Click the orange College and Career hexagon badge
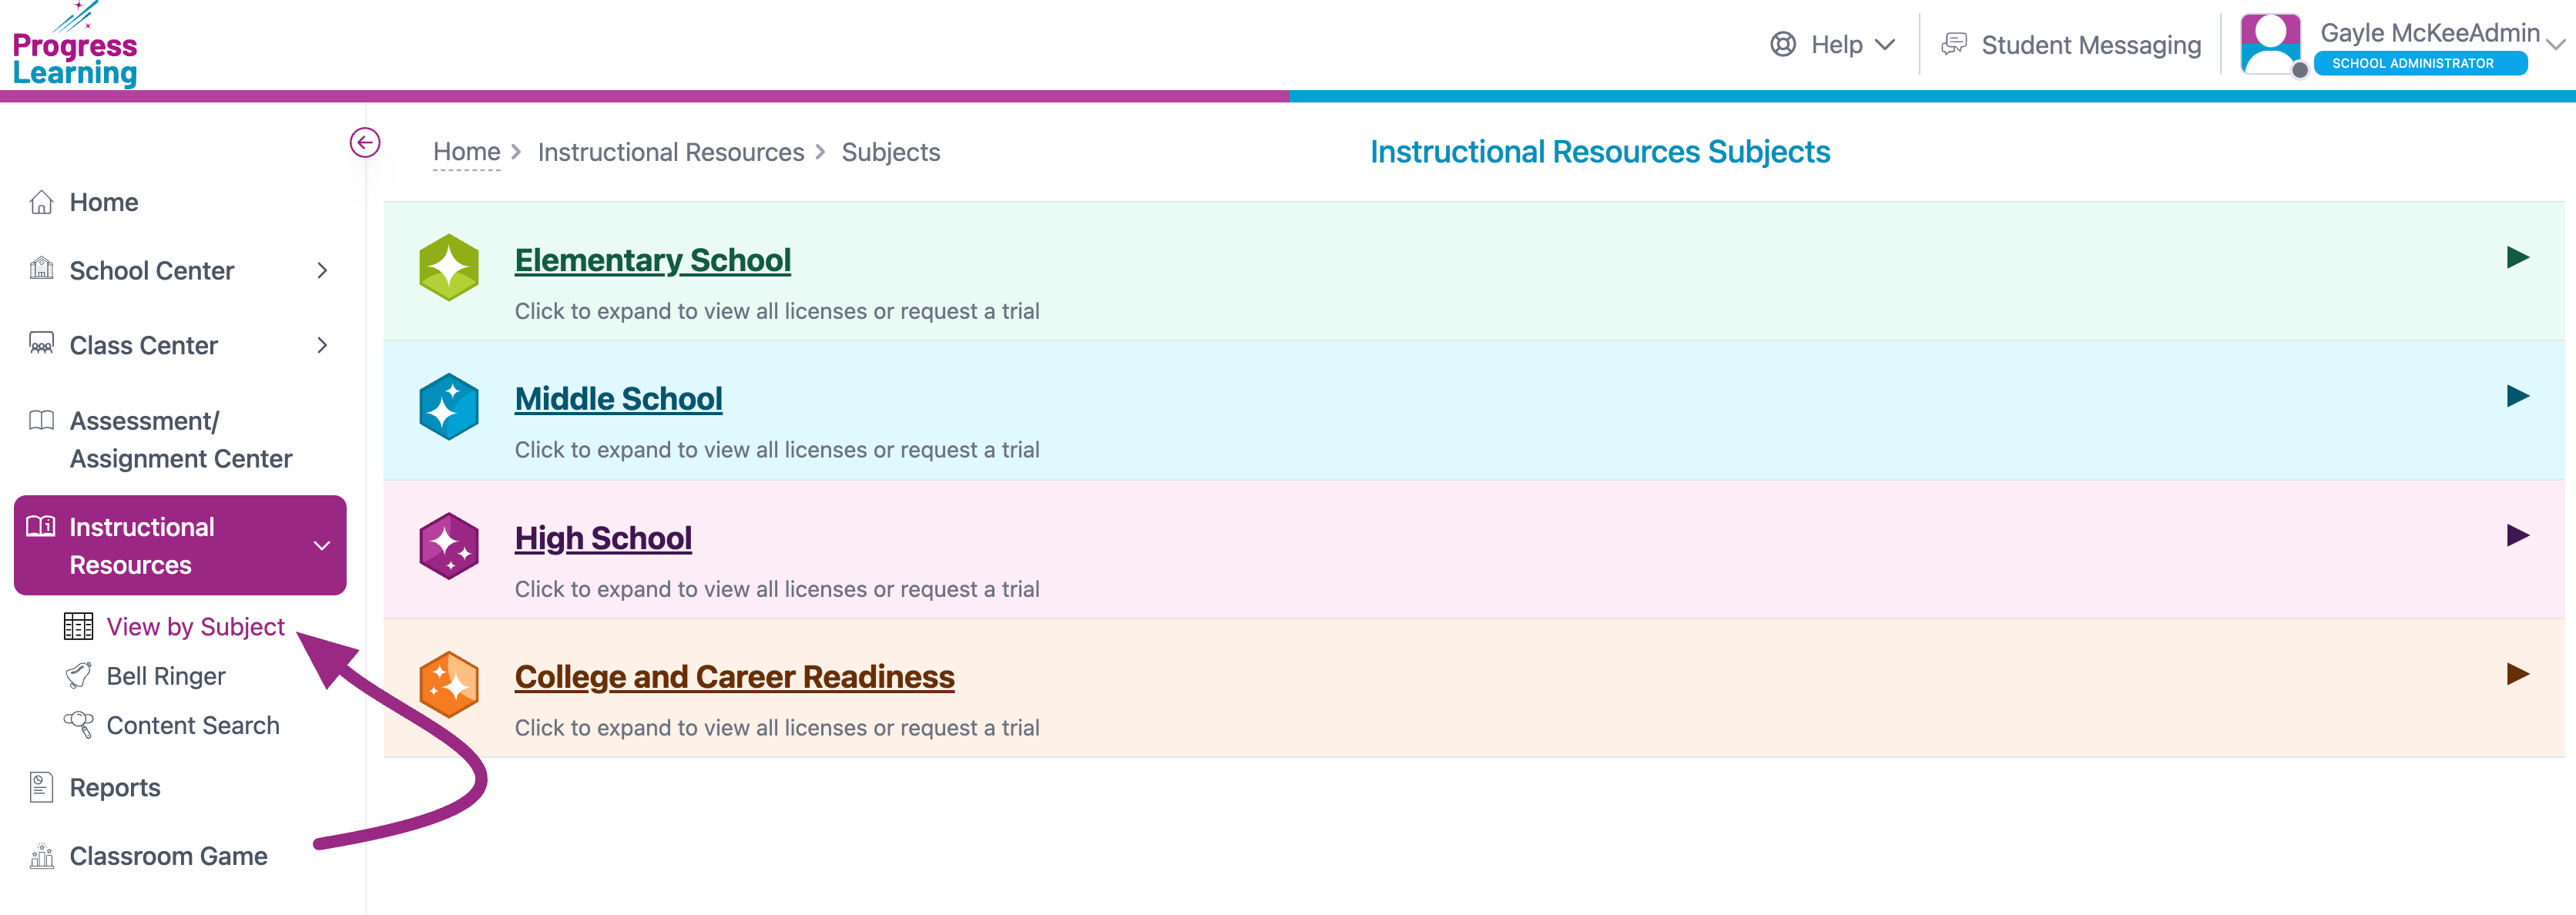 point(449,685)
